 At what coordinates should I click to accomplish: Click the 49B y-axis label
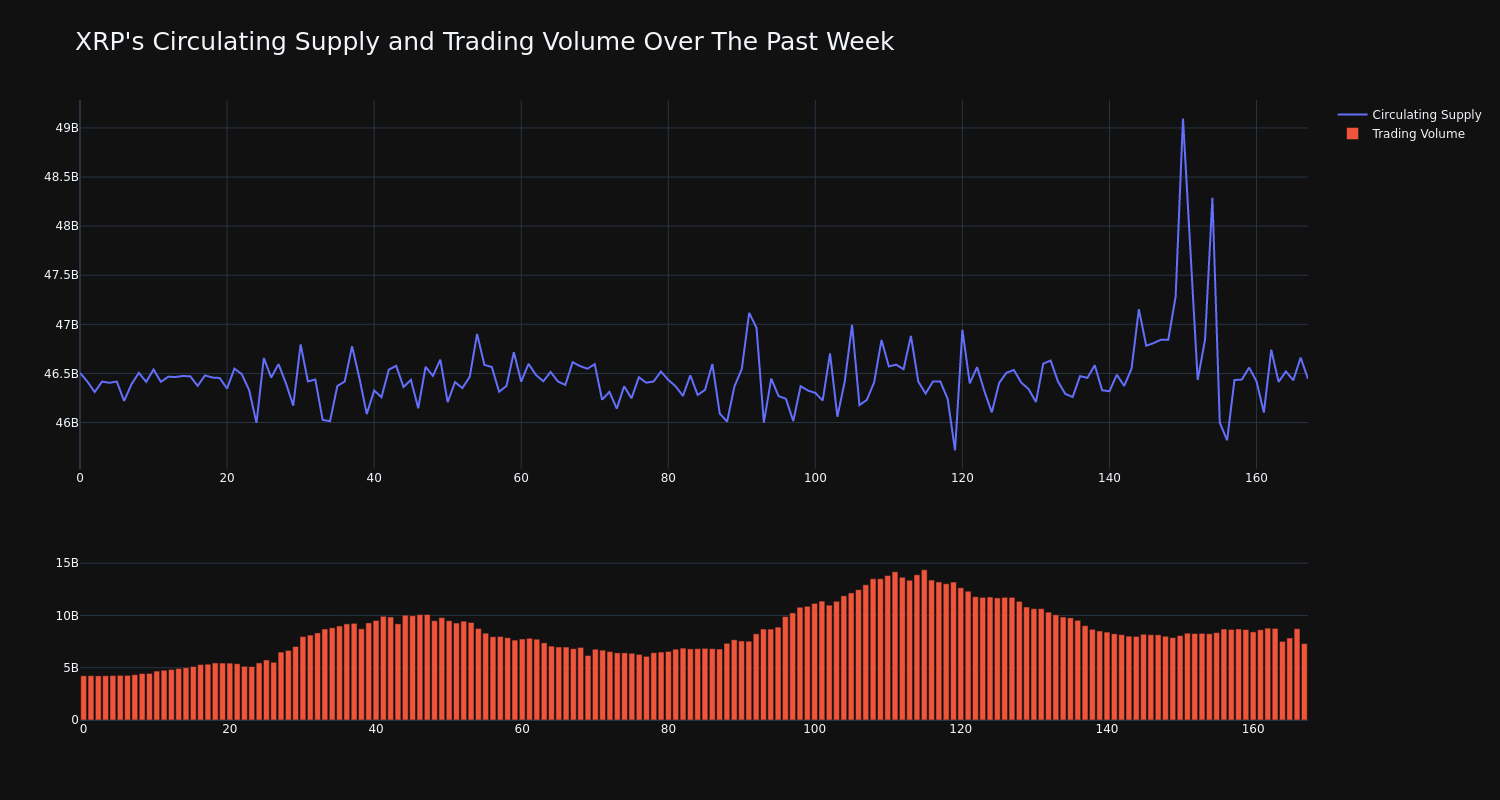[x=67, y=128]
